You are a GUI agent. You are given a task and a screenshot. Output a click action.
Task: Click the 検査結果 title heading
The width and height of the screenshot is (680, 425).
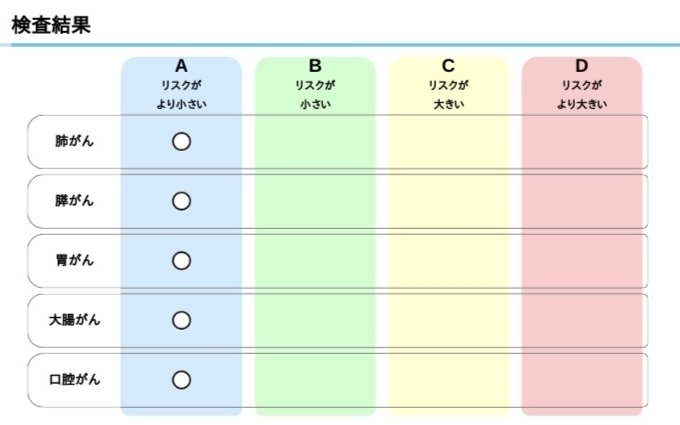coord(51,26)
